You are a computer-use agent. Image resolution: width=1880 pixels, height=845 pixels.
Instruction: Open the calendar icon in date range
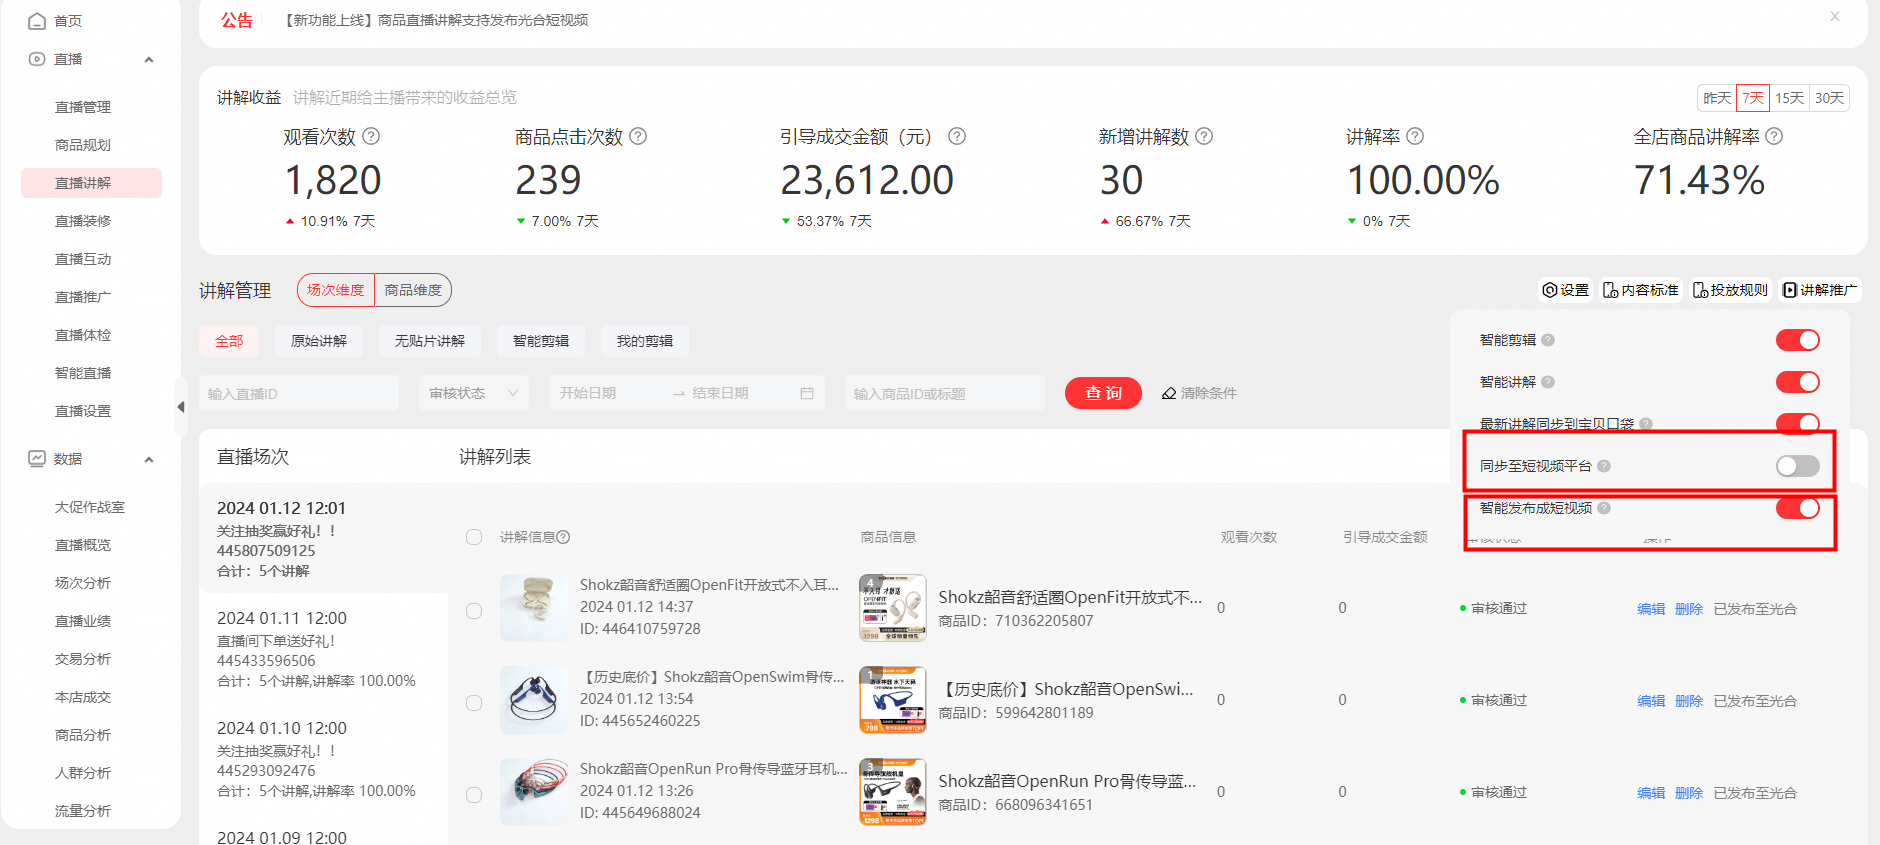coord(807,393)
